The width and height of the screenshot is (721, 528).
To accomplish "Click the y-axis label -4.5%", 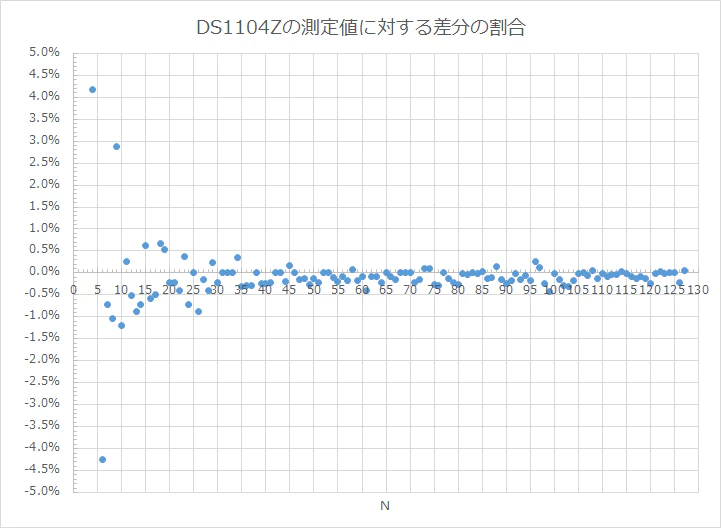I will coord(43,469).
